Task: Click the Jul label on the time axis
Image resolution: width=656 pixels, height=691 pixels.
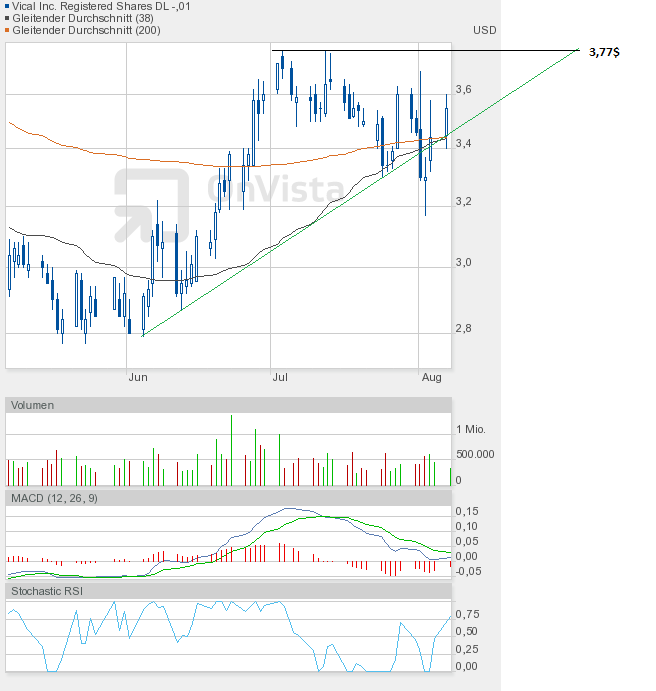Action: point(281,377)
